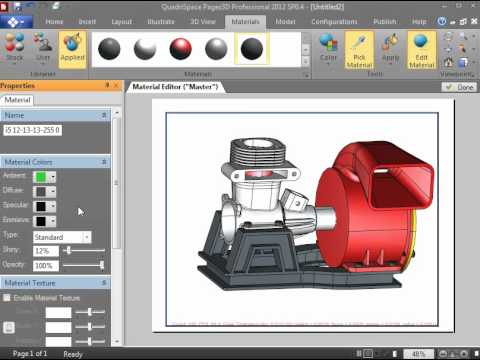
Task: Click the Apply material paint bucket
Action: click(390, 48)
